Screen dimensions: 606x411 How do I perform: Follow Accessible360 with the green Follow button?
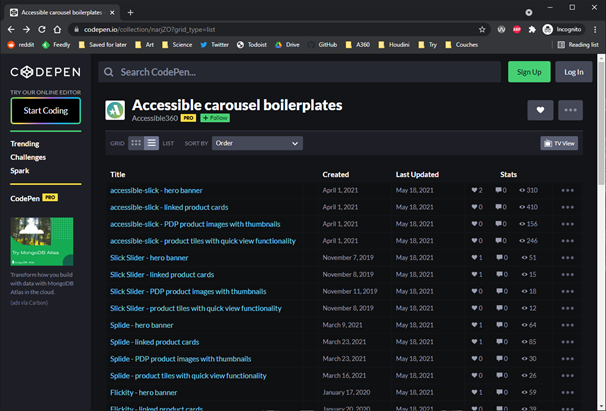coord(214,117)
